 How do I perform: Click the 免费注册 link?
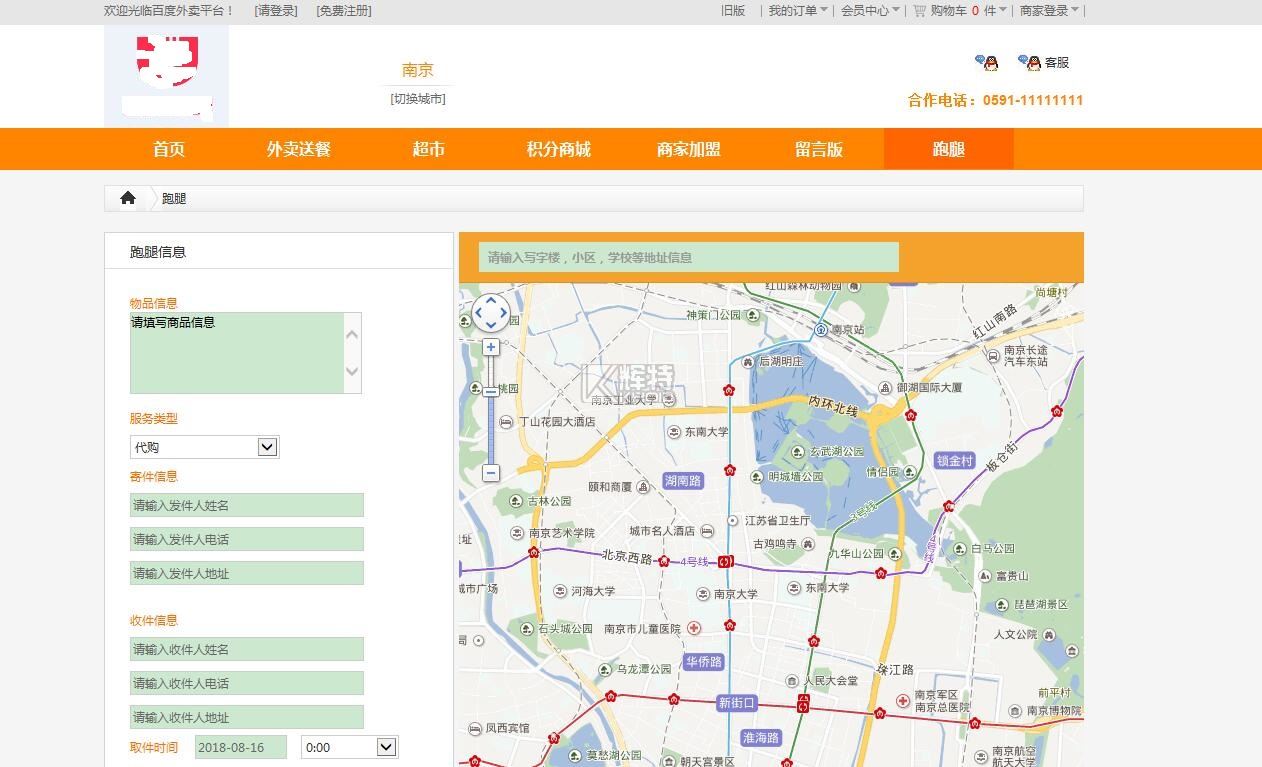tap(343, 11)
